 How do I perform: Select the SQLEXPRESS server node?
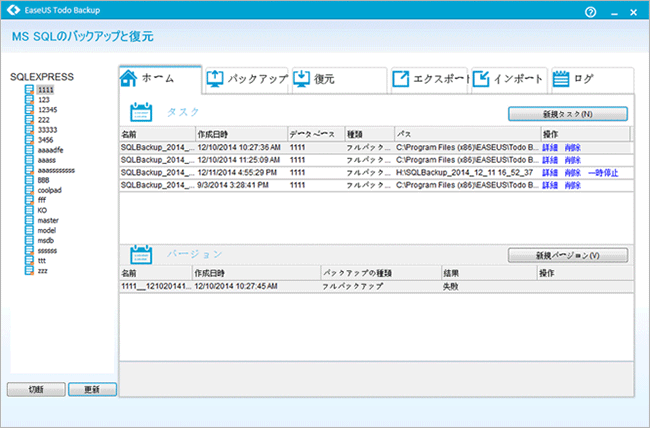pyautogui.click(x=42, y=77)
